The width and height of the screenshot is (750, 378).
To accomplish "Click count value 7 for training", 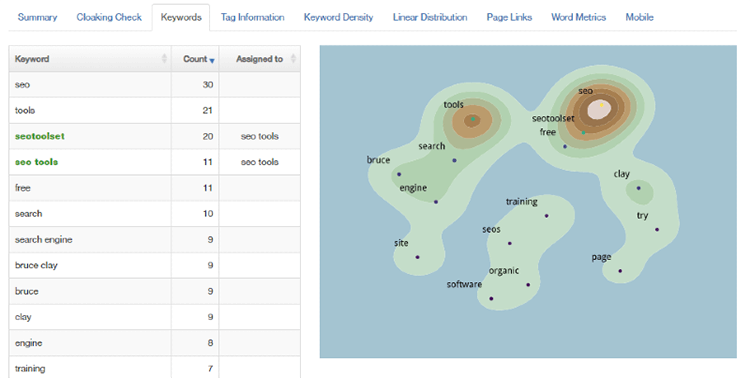I will click(x=210, y=368).
